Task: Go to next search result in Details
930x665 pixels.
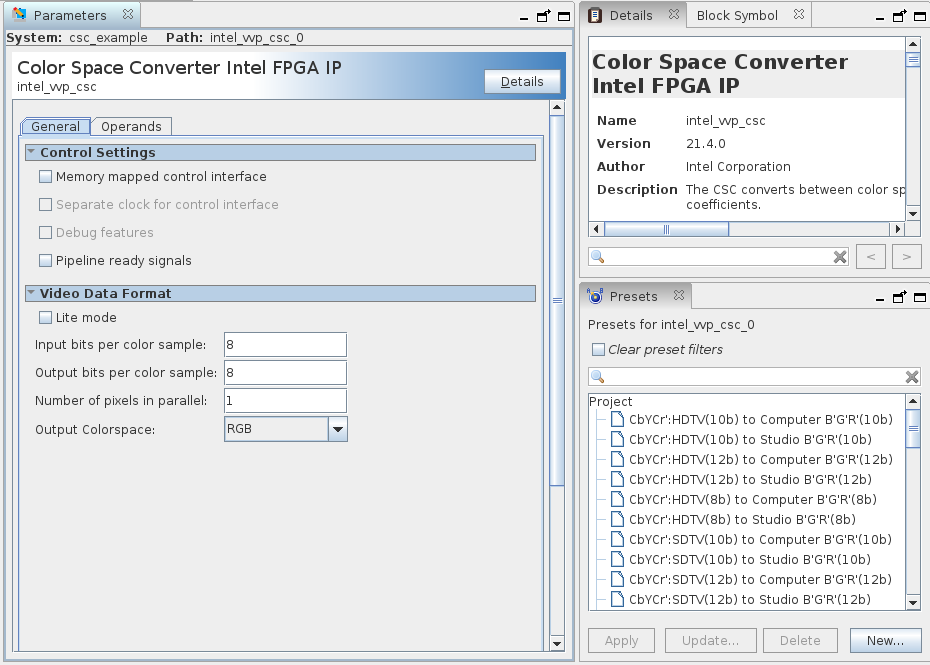Action: (906, 257)
